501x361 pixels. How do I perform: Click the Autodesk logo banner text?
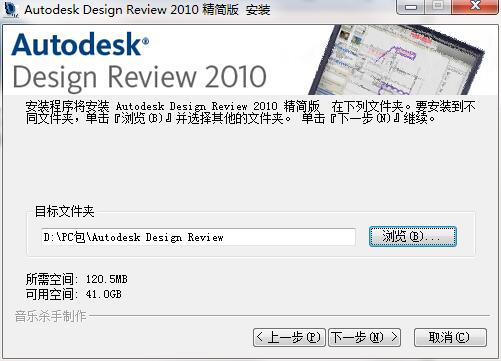[80, 44]
